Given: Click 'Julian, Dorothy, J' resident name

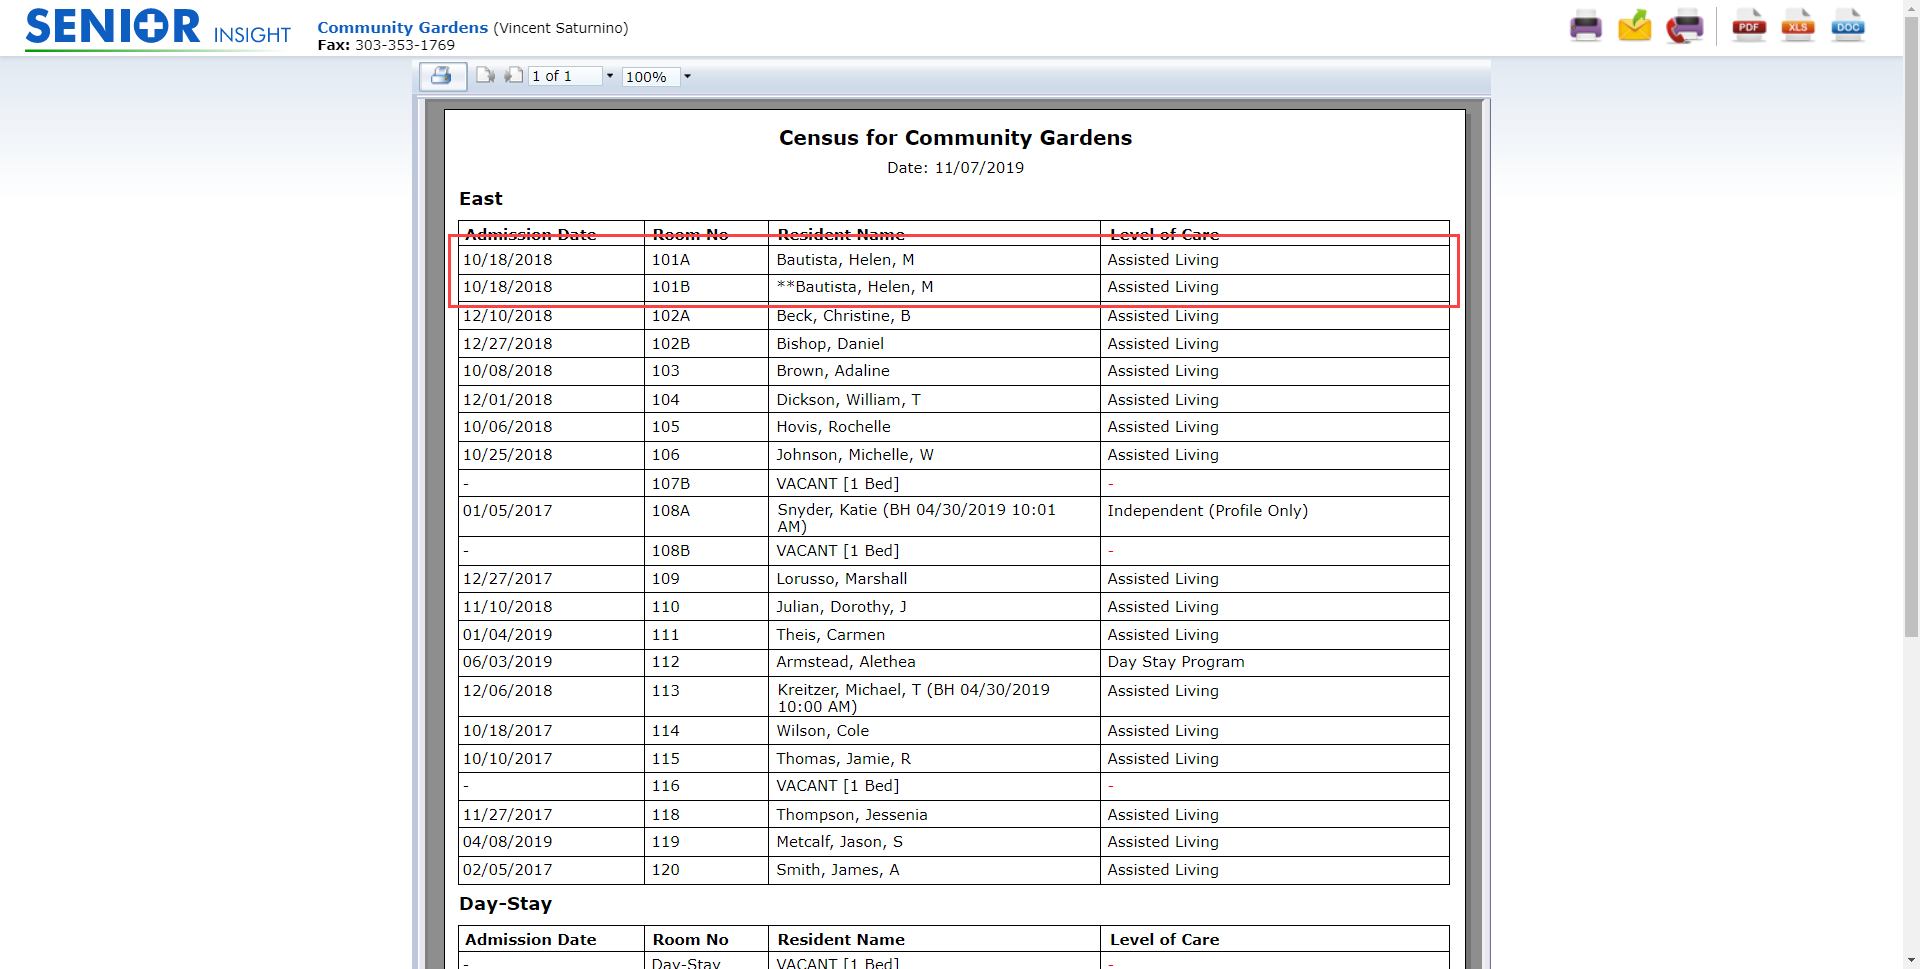Looking at the screenshot, I should 841,607.
